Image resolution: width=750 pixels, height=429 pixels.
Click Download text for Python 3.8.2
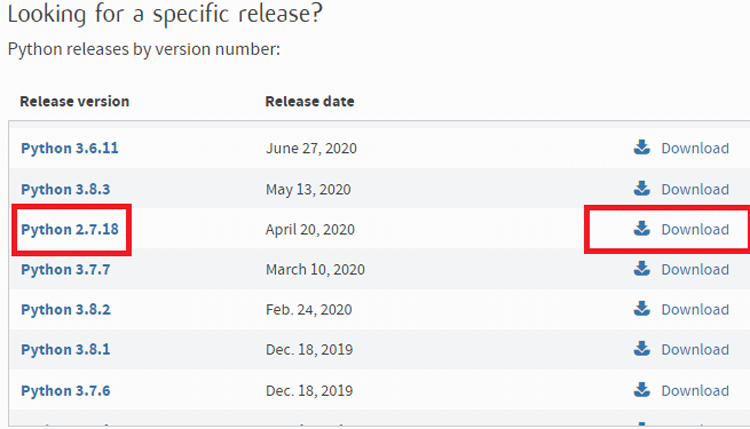[x=695, y=310]
